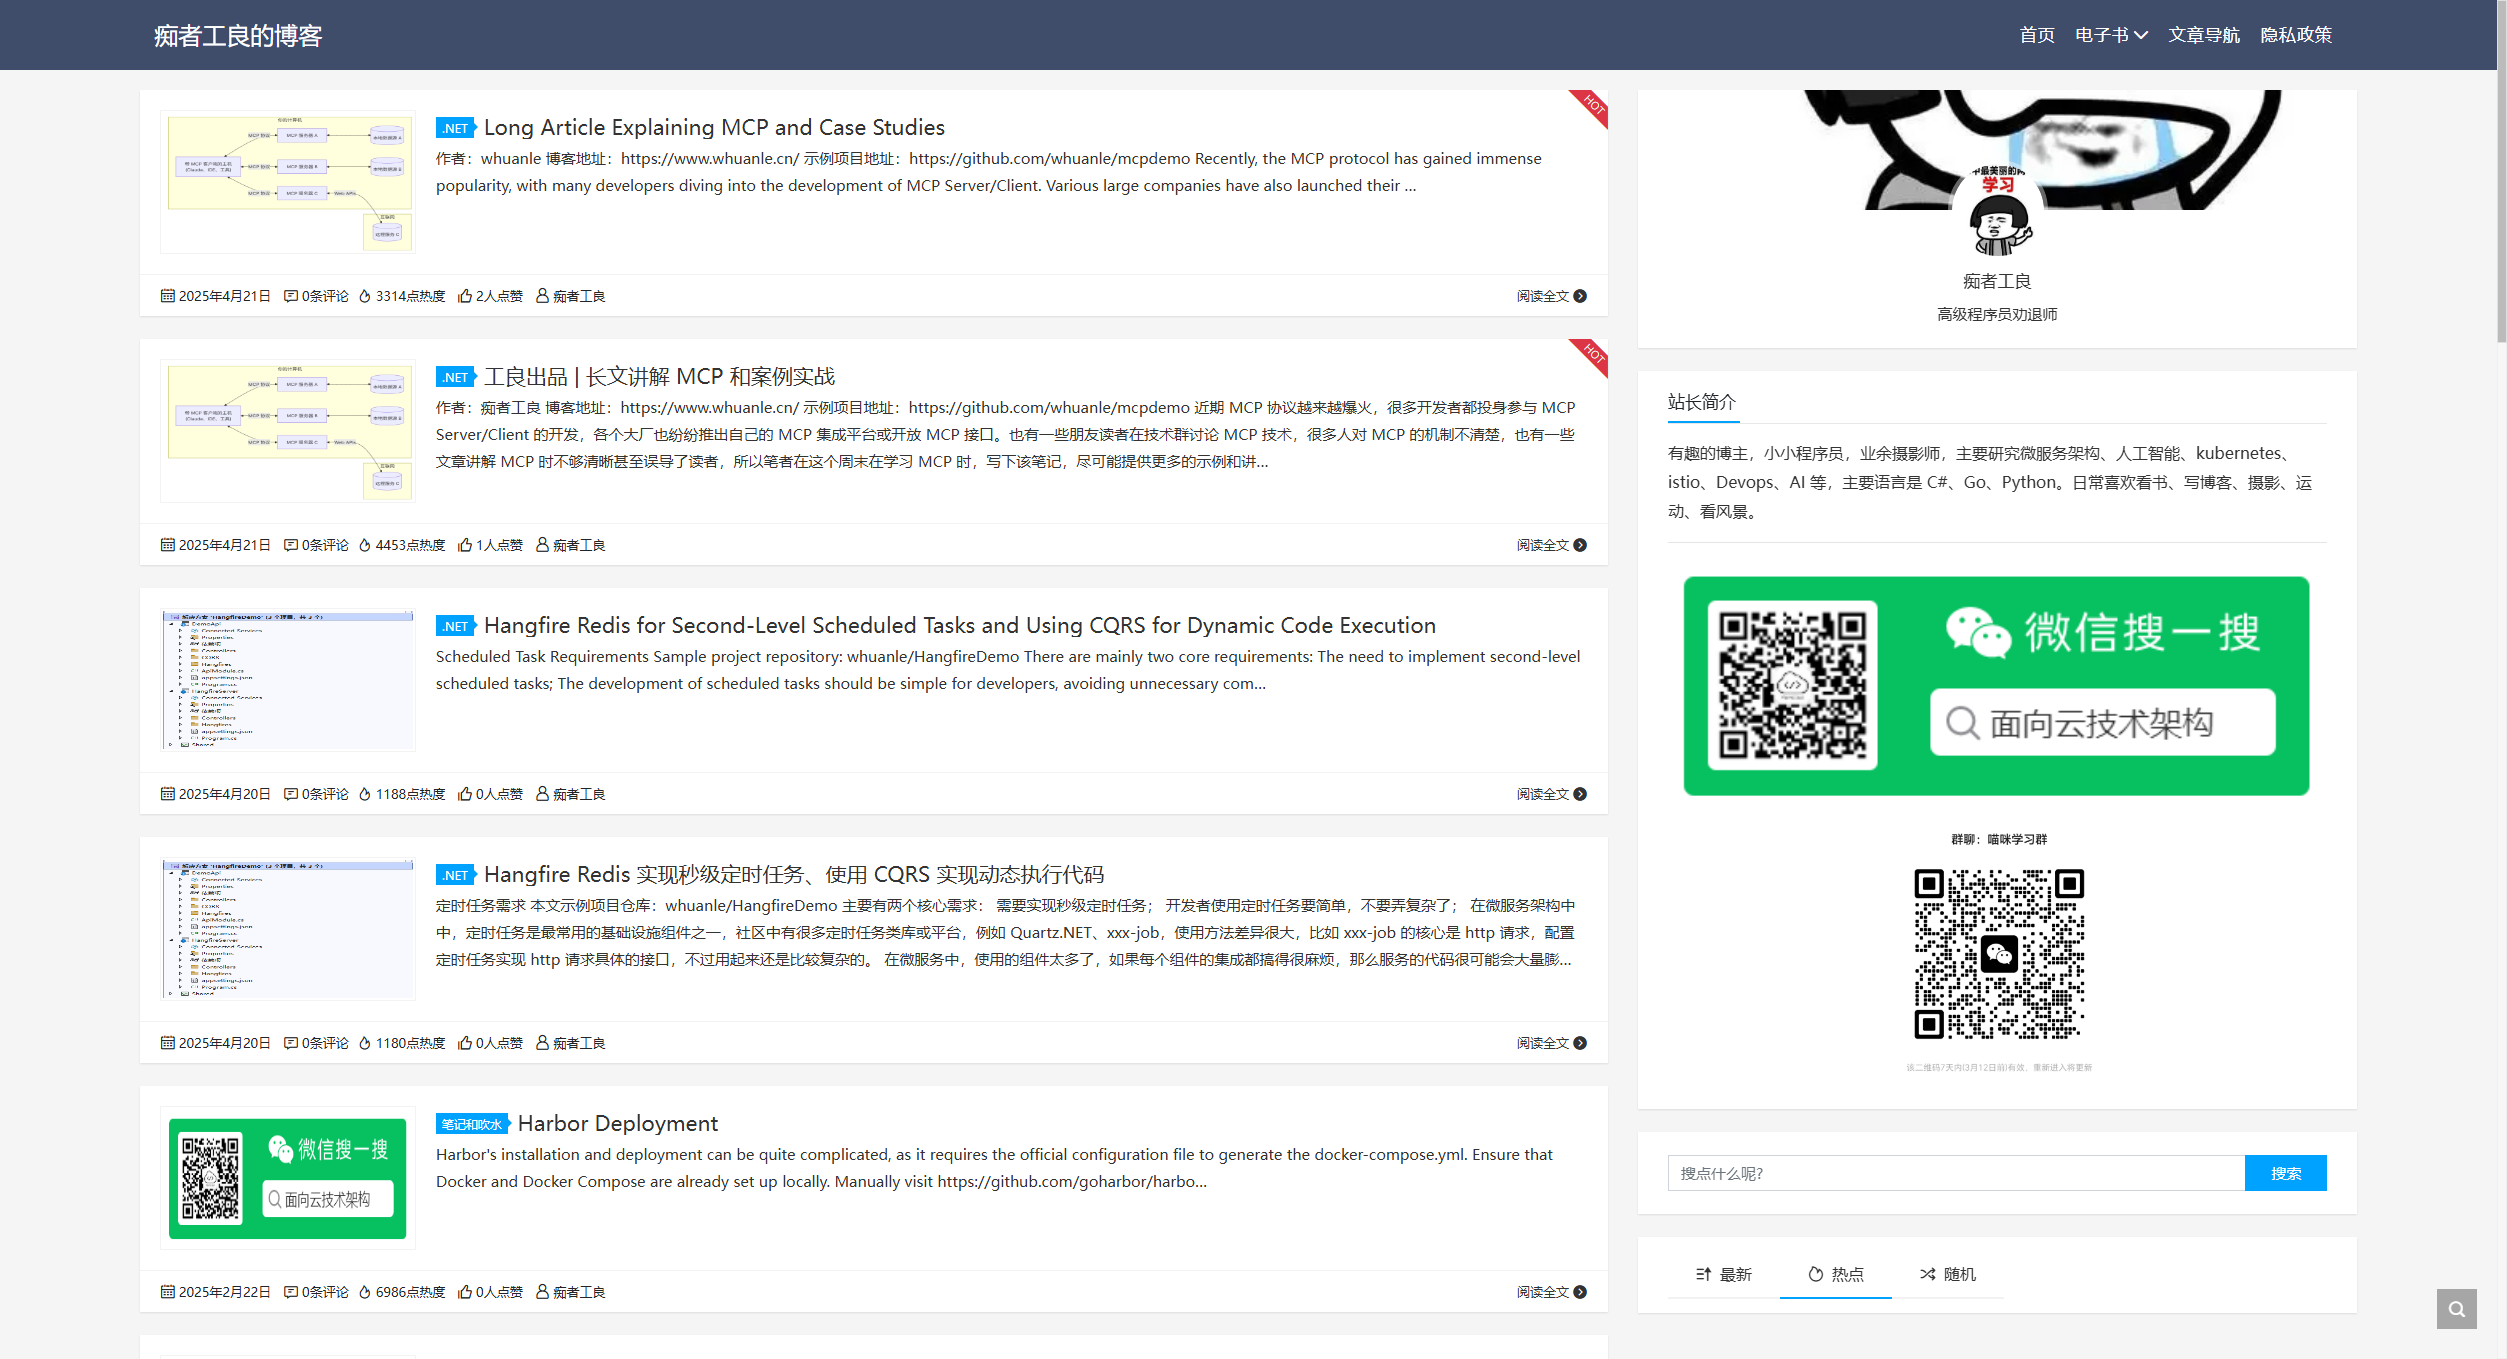
Task: Click 痴者工良 author link on Harbor row
Action: pos(579,1292)
